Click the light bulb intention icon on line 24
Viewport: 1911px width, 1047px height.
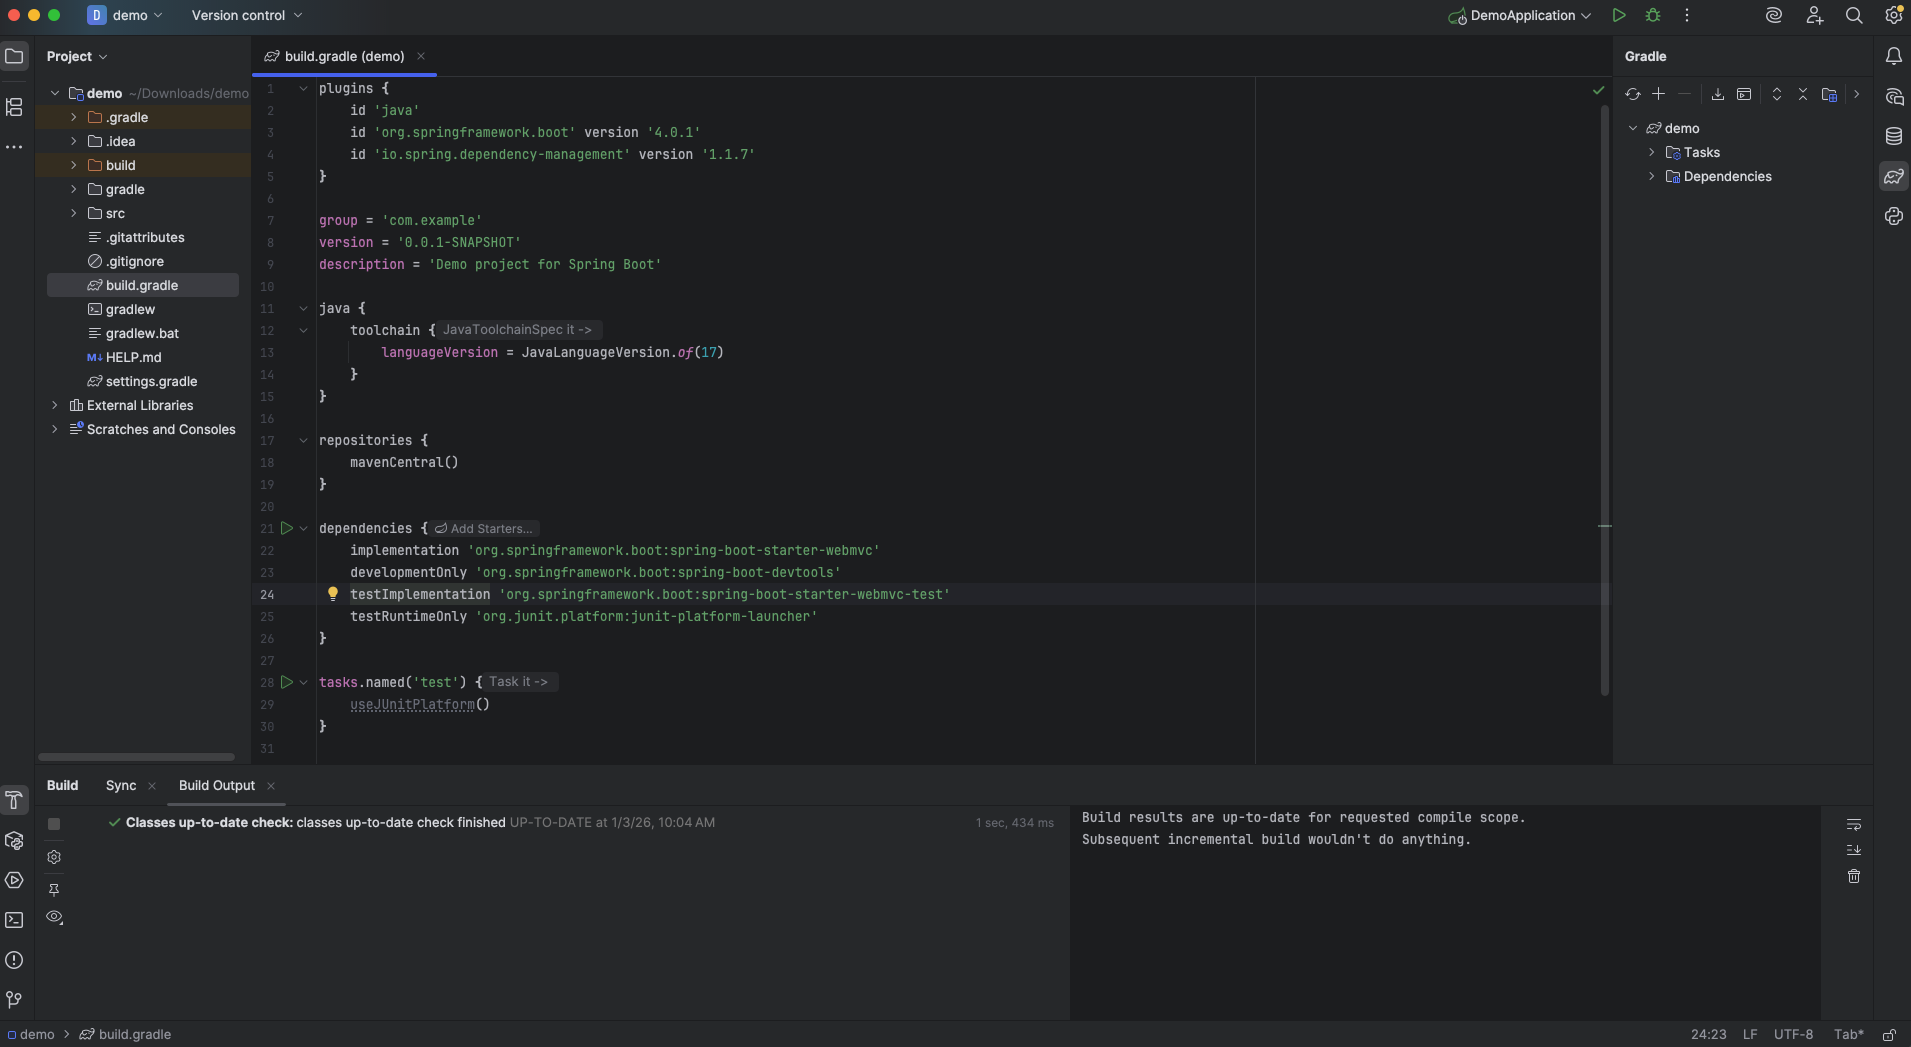pos(333,594)
